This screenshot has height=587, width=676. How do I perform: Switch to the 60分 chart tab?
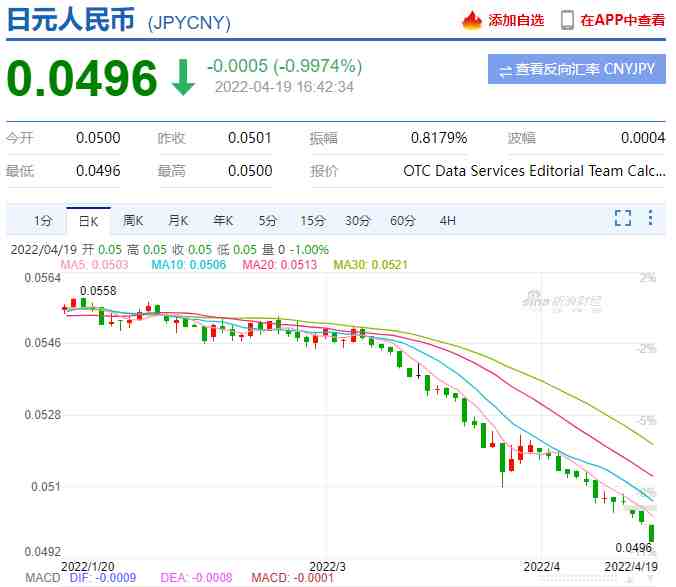(x=403, y=221)
